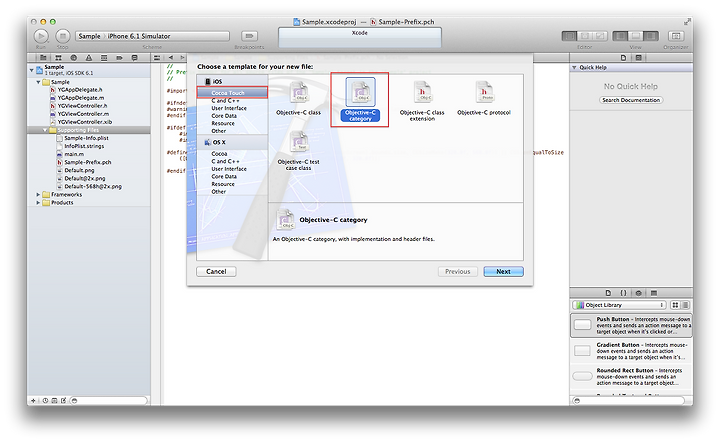The width and height of the screenshot is (720, 443).
Task: Toggle the Navigator pane view button
Action: click(620, 36)
